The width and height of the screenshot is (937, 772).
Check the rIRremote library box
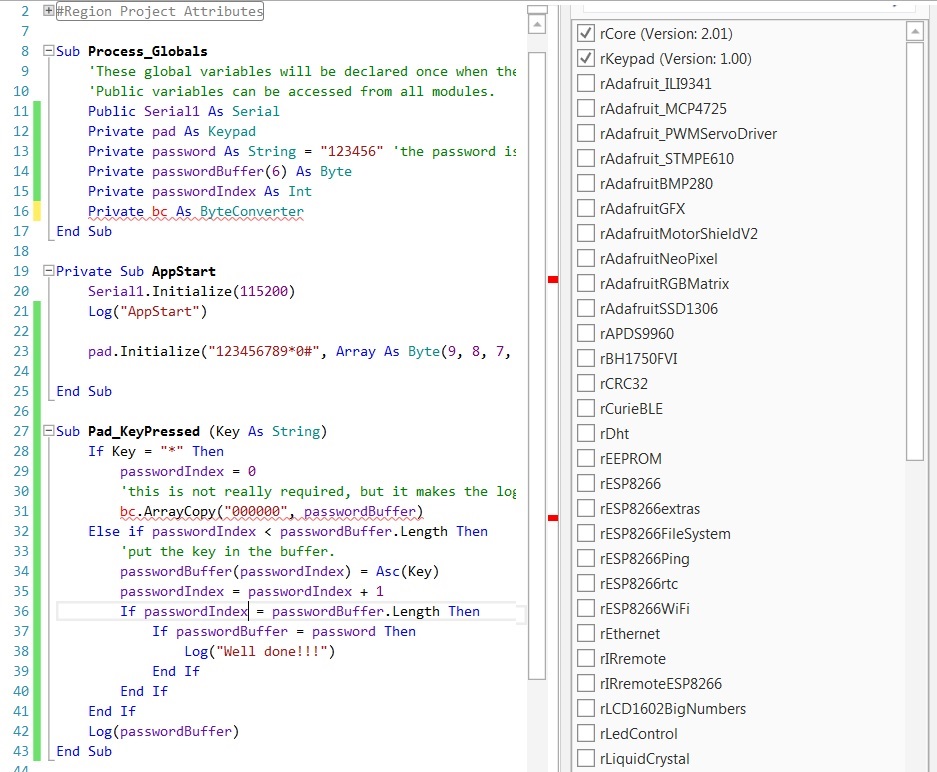point(586,658)
